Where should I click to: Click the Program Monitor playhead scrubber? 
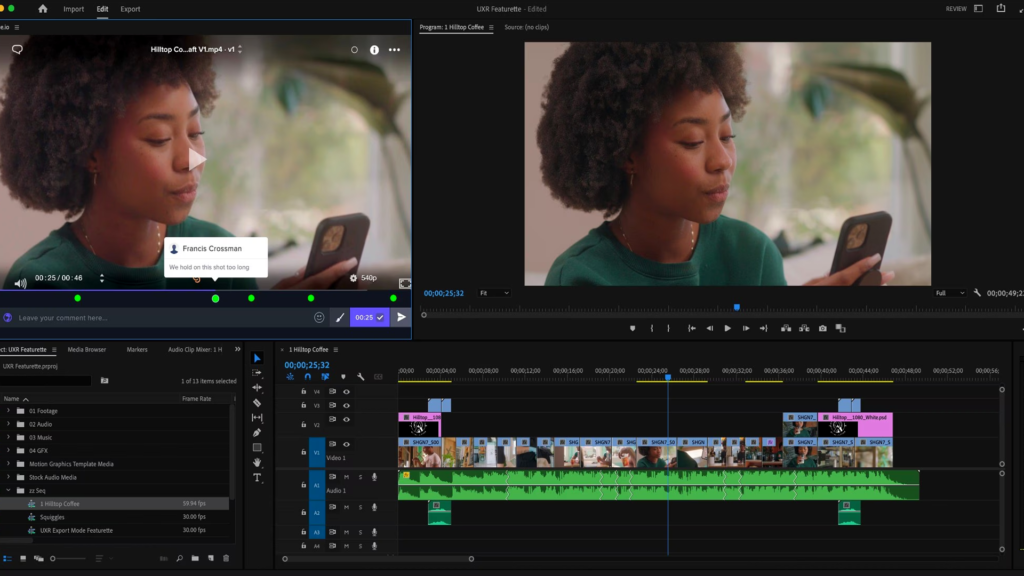click(737, 308)
